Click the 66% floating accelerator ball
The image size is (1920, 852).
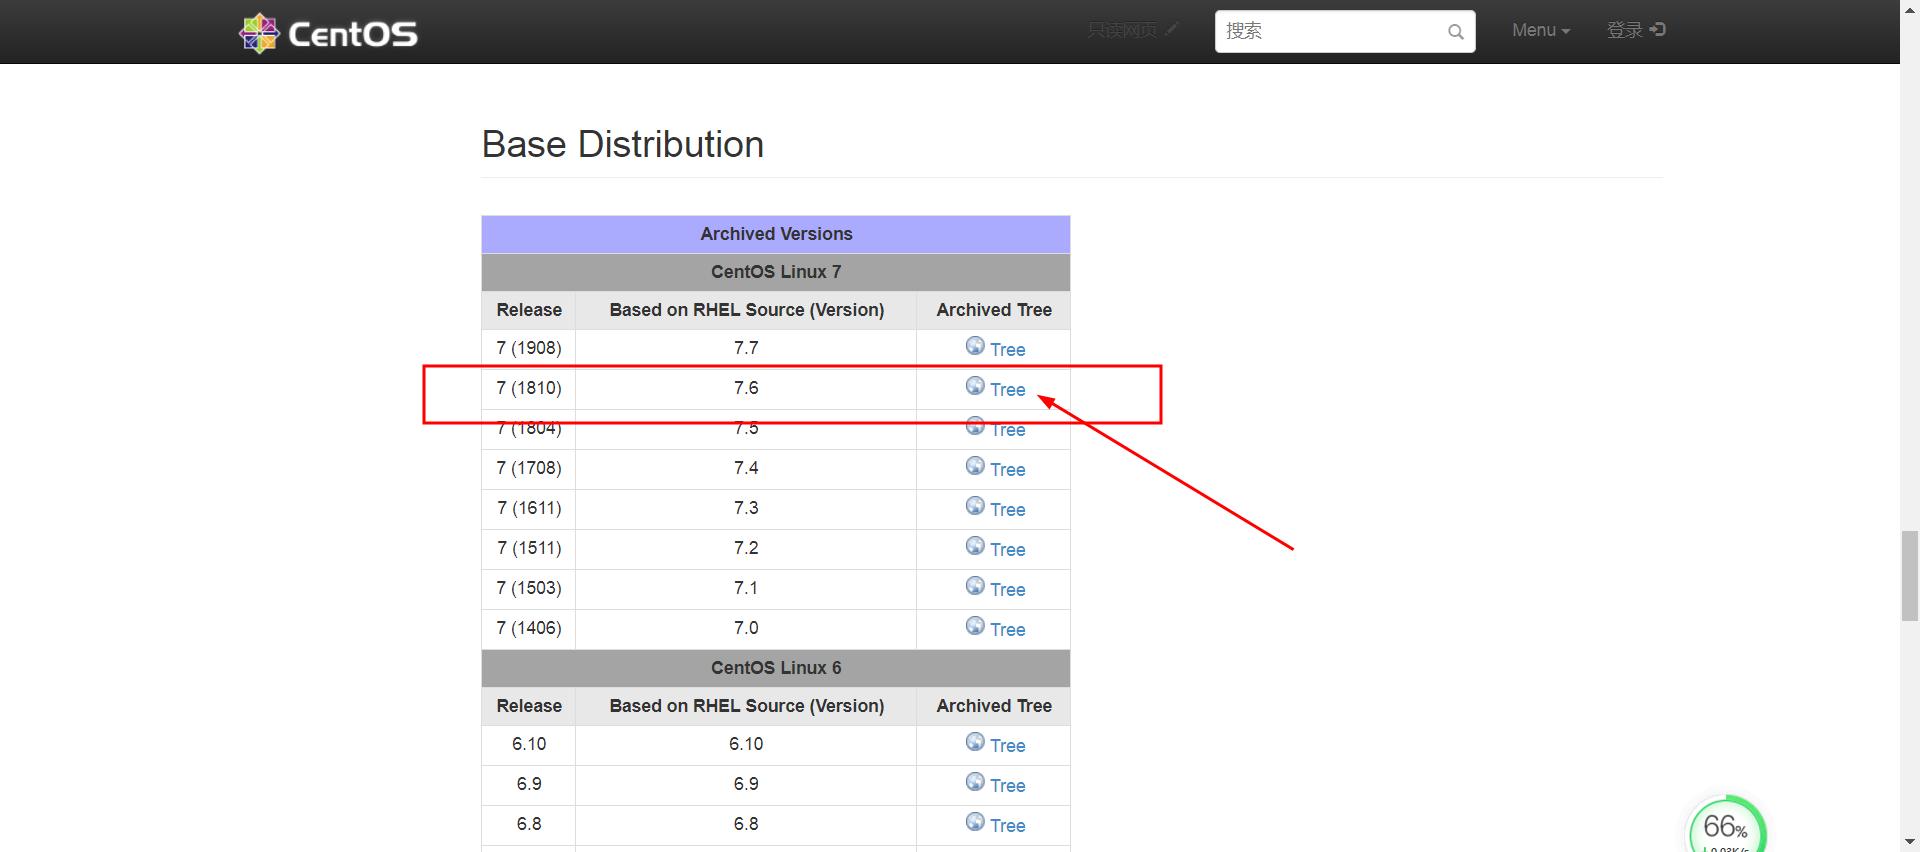[x=1727, y=826]
